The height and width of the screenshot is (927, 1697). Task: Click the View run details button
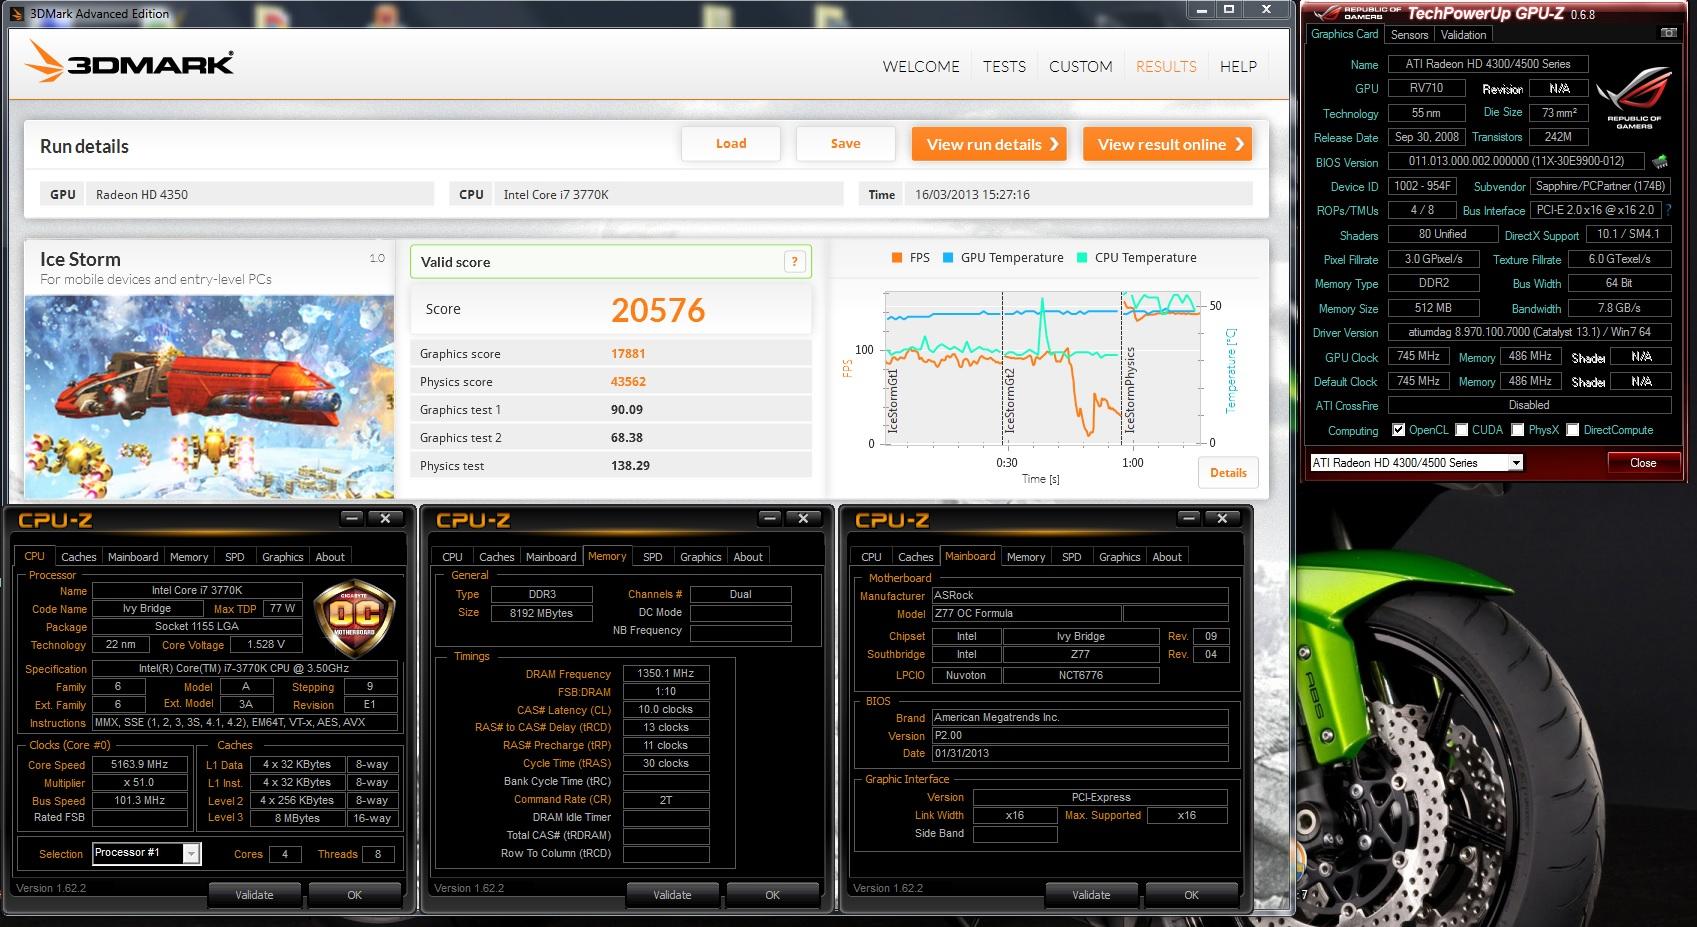[x=990, y=144]
